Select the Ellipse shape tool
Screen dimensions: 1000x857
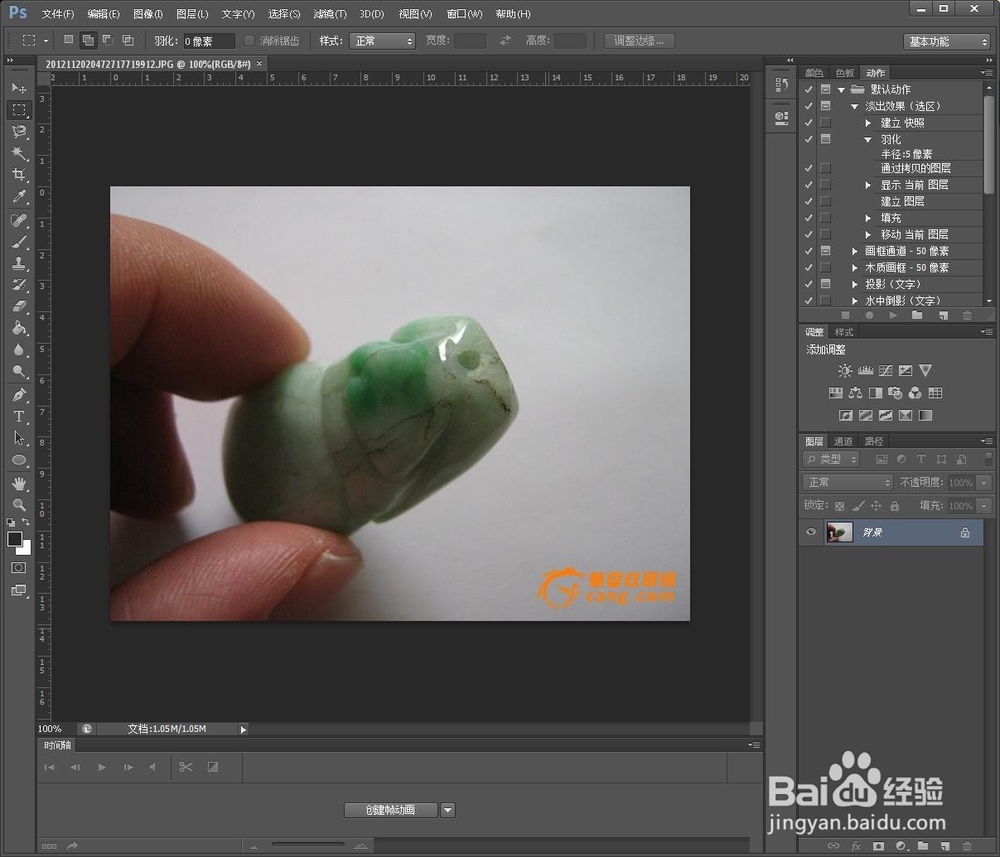[x=19, y=460]
